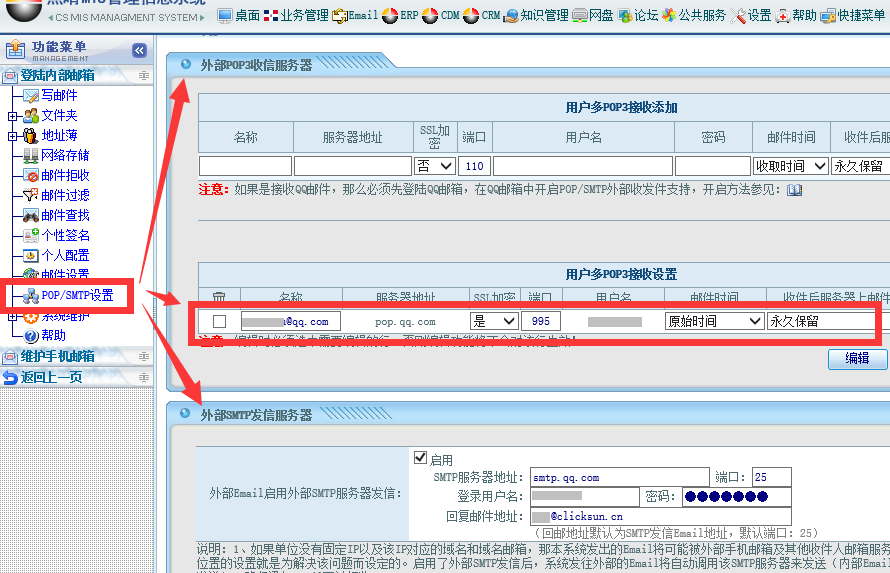Open 写邮件 link in sidebar
The width and height of the screenshot is (890, 573).
point(59,95)
